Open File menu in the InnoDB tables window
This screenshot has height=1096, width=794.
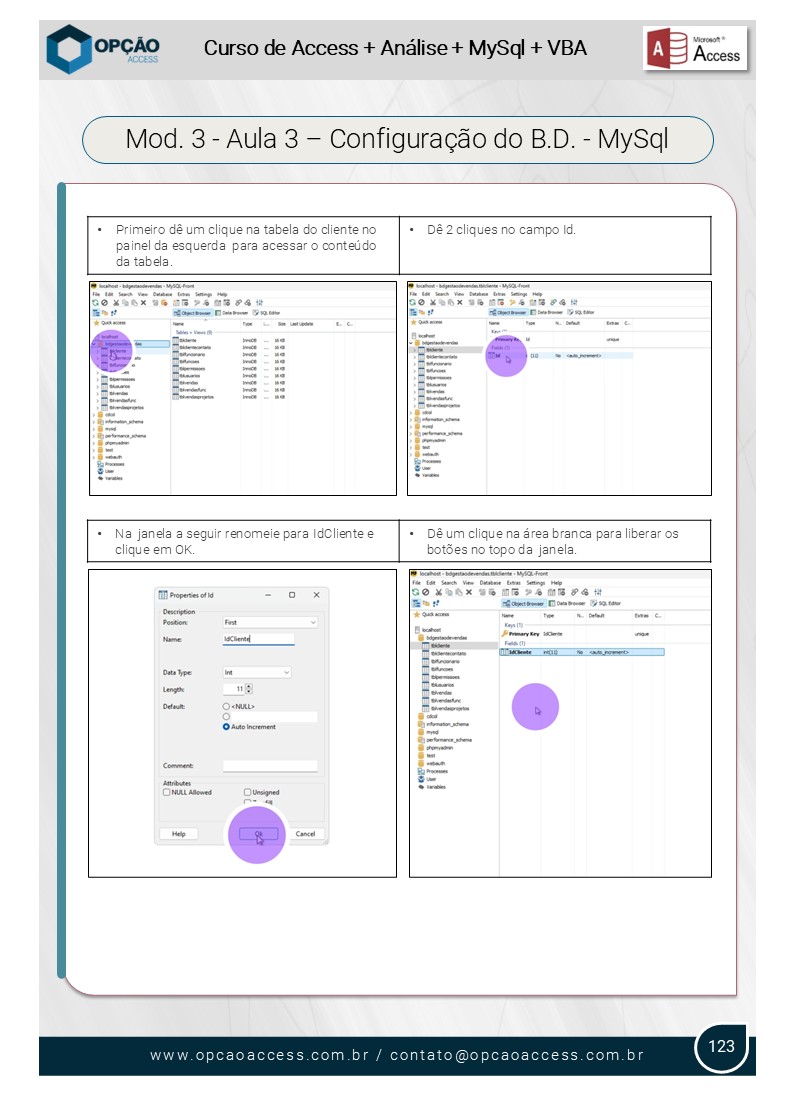click(96, 294)
